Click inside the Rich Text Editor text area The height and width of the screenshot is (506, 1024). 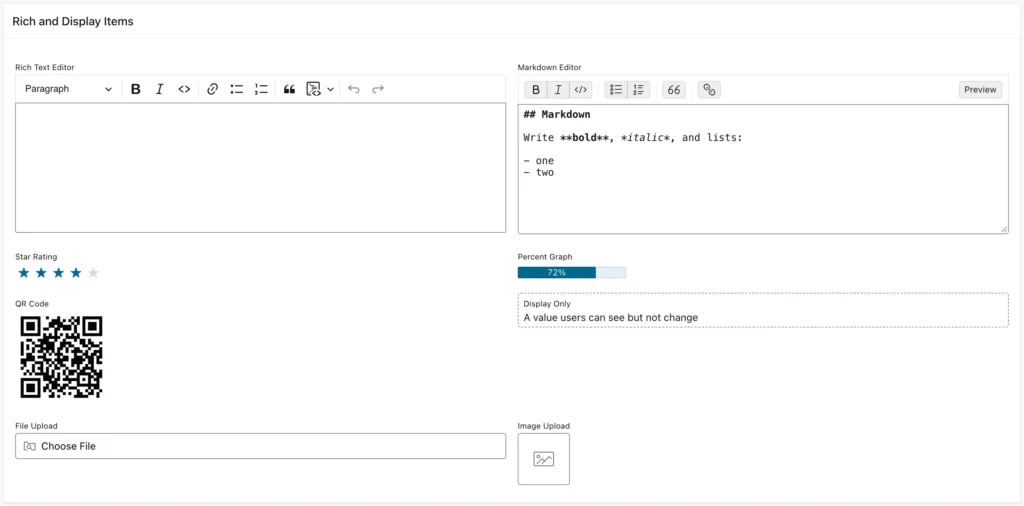(x=261, y=167)
